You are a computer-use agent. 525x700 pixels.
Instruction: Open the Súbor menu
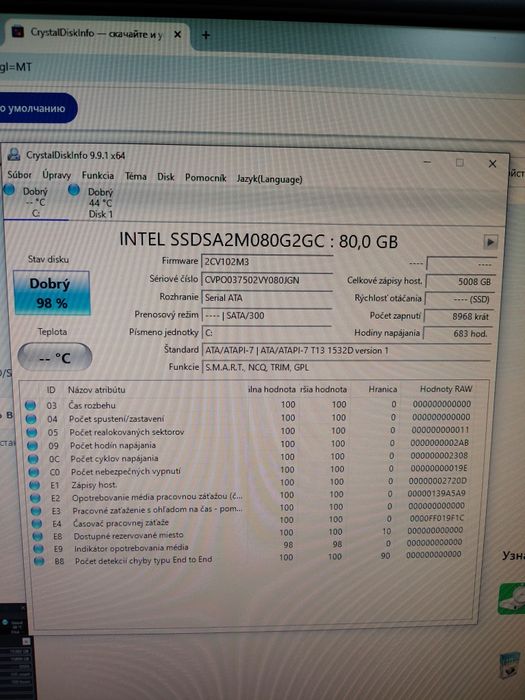click(19, 175)
